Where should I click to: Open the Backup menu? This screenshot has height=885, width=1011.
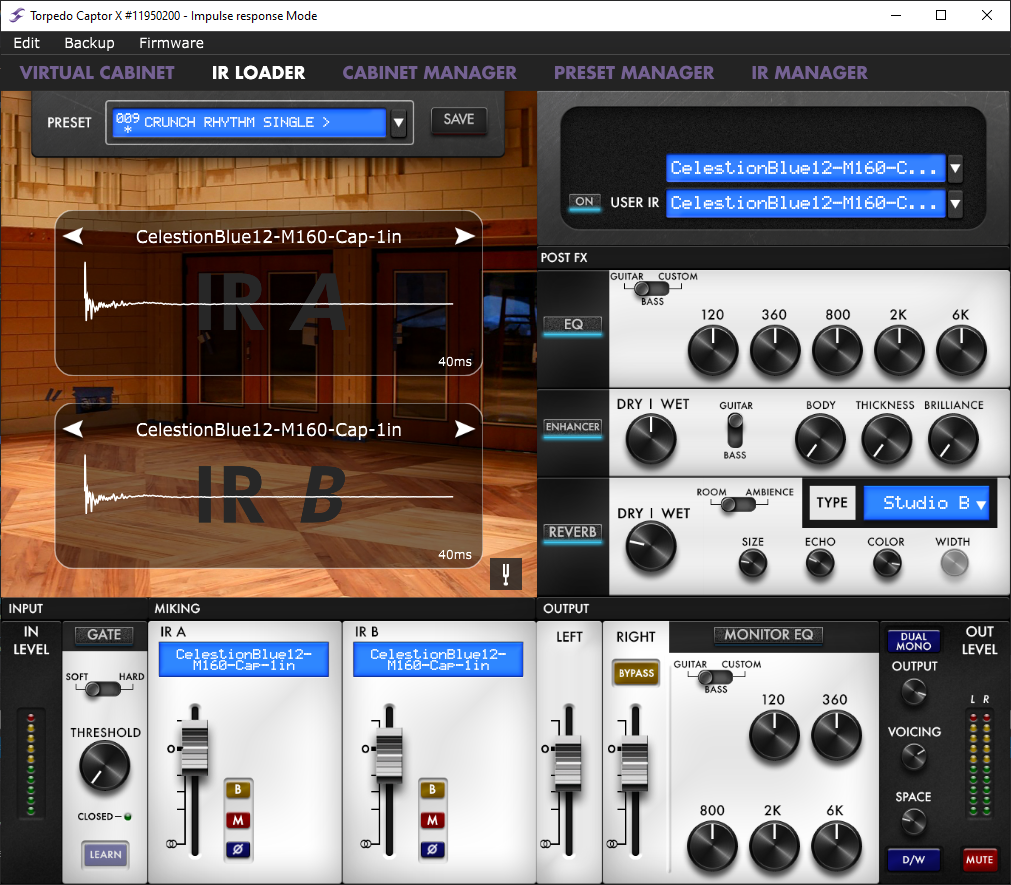[89, 43]
